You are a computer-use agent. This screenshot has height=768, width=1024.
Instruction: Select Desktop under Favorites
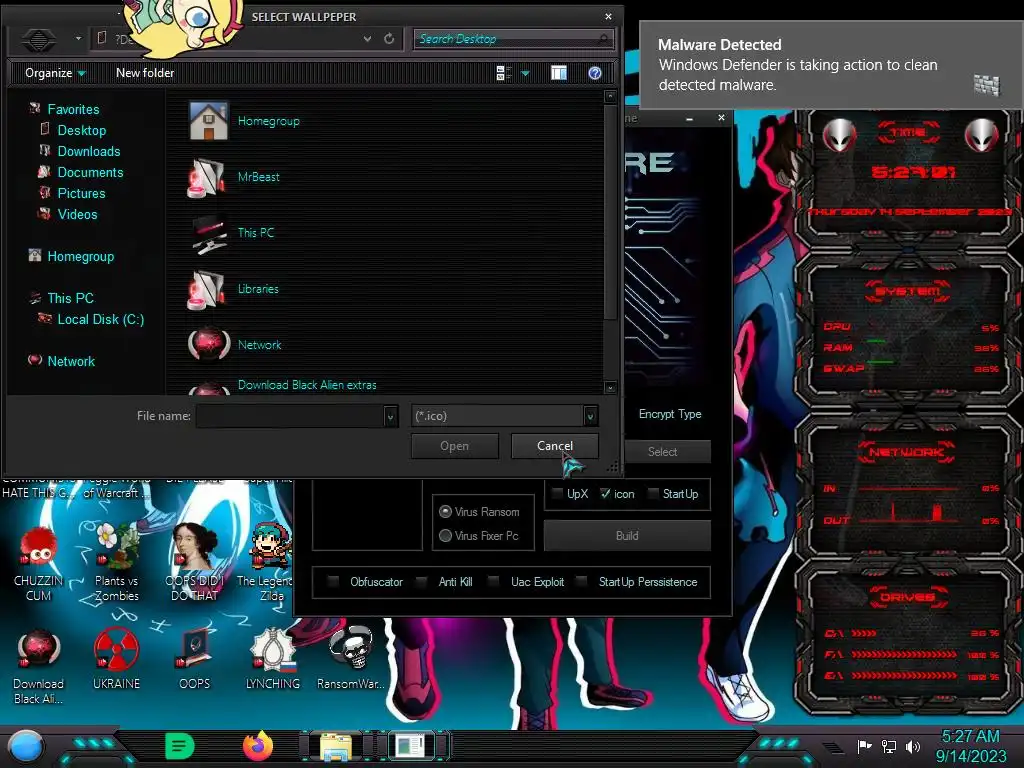(82, 131)
